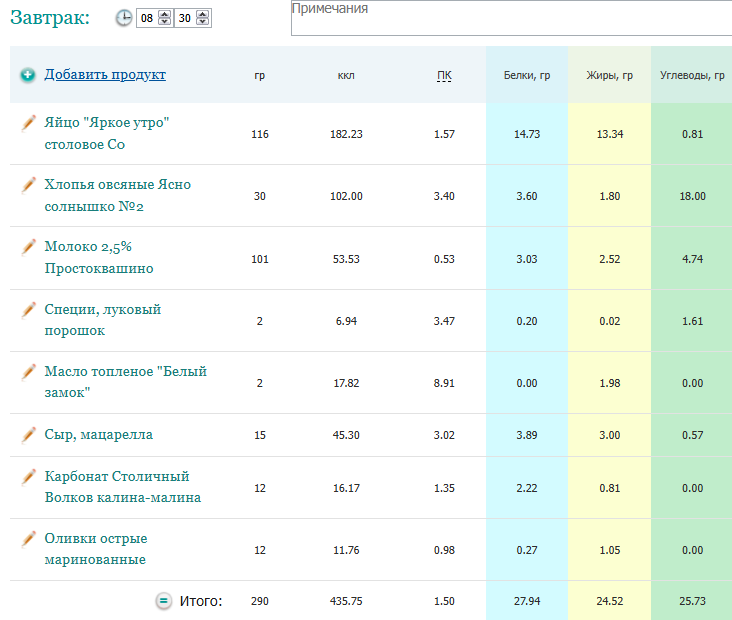Open the Молоко 2,5% Простоквашино link
The width and height of the screenshot is (732, 620).
tap(99, 258)
